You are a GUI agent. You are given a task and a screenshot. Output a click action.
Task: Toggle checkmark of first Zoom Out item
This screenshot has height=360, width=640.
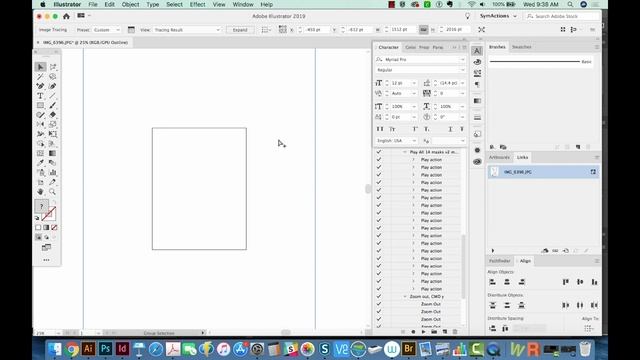(379, 304)
